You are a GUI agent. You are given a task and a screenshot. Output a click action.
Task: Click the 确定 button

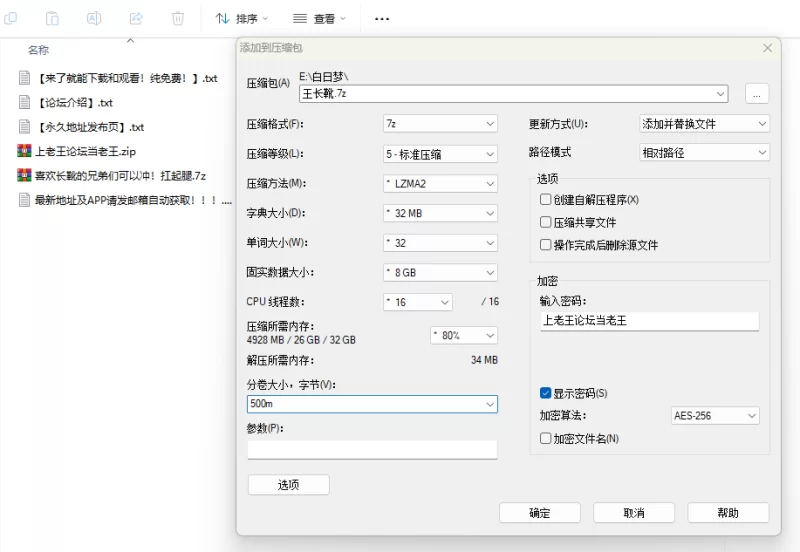(539, 513)
